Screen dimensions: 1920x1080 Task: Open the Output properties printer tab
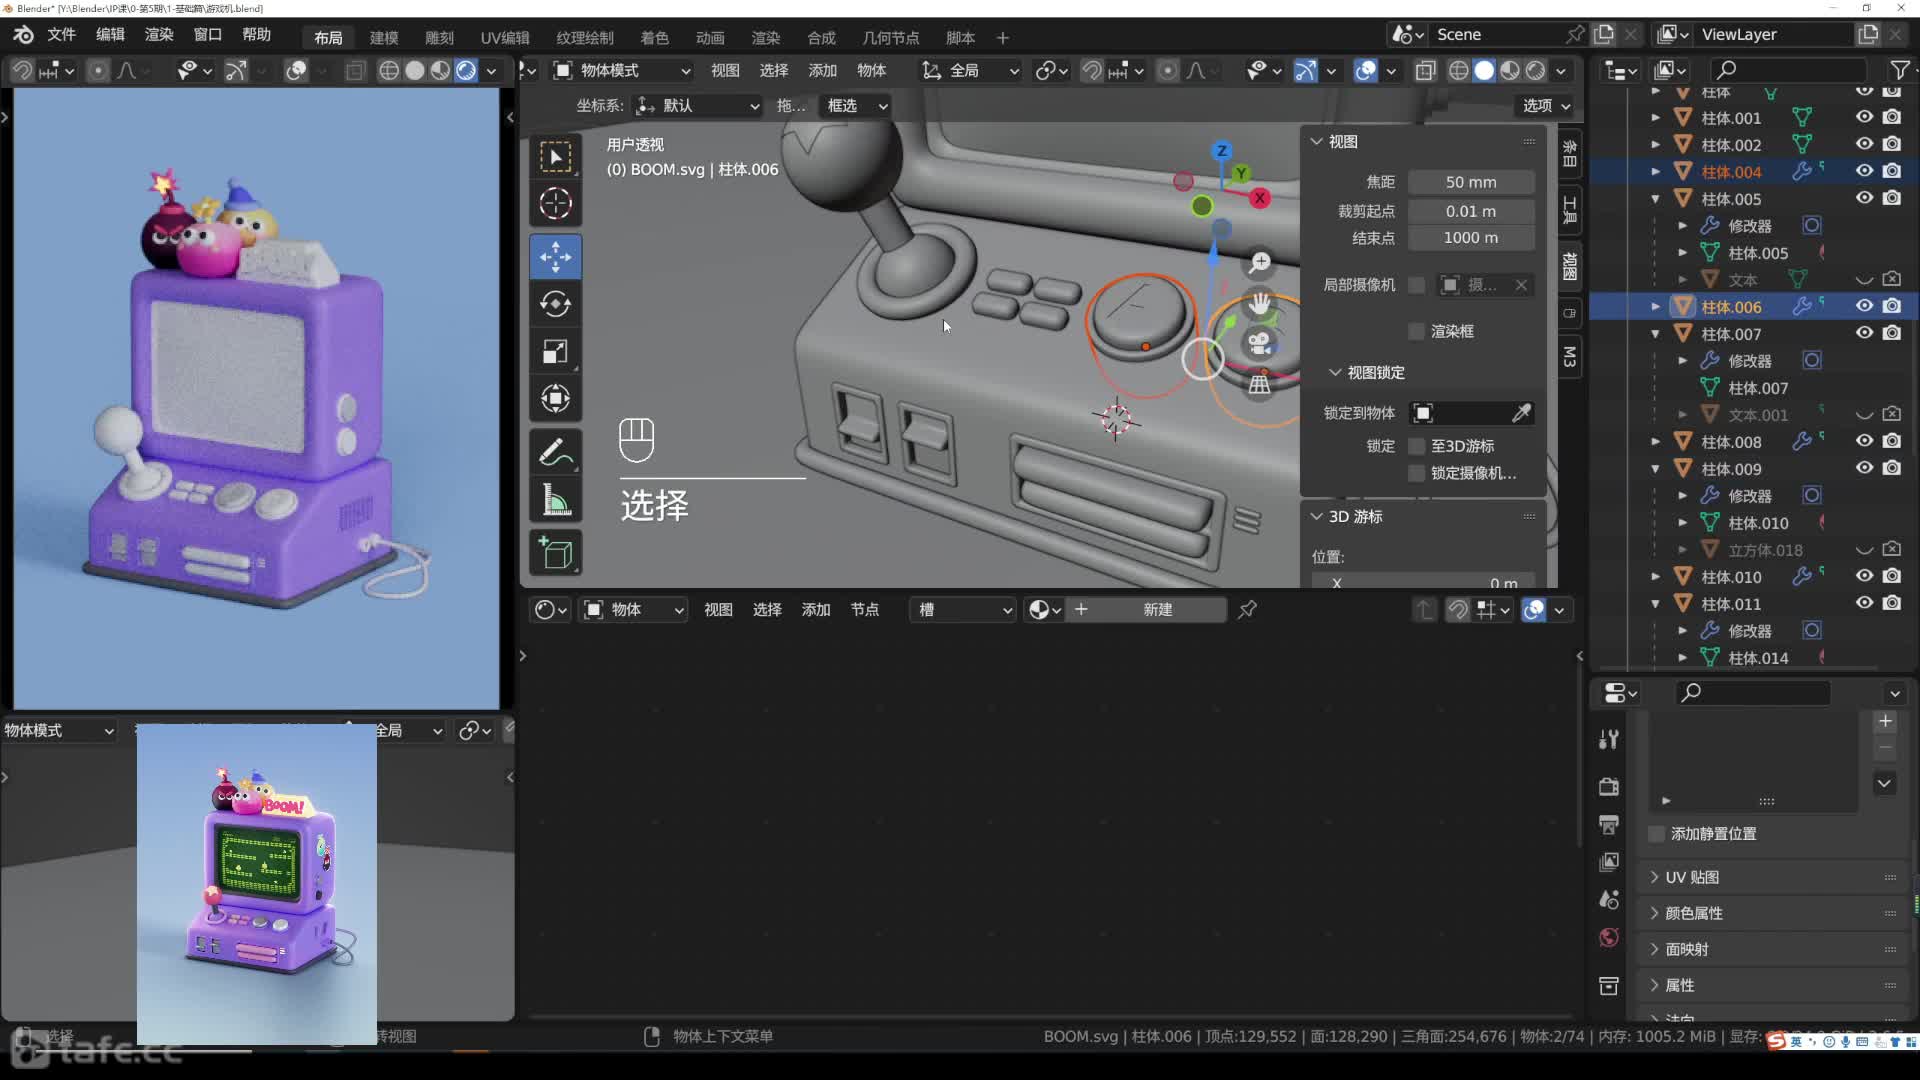tap(1609, 825)
